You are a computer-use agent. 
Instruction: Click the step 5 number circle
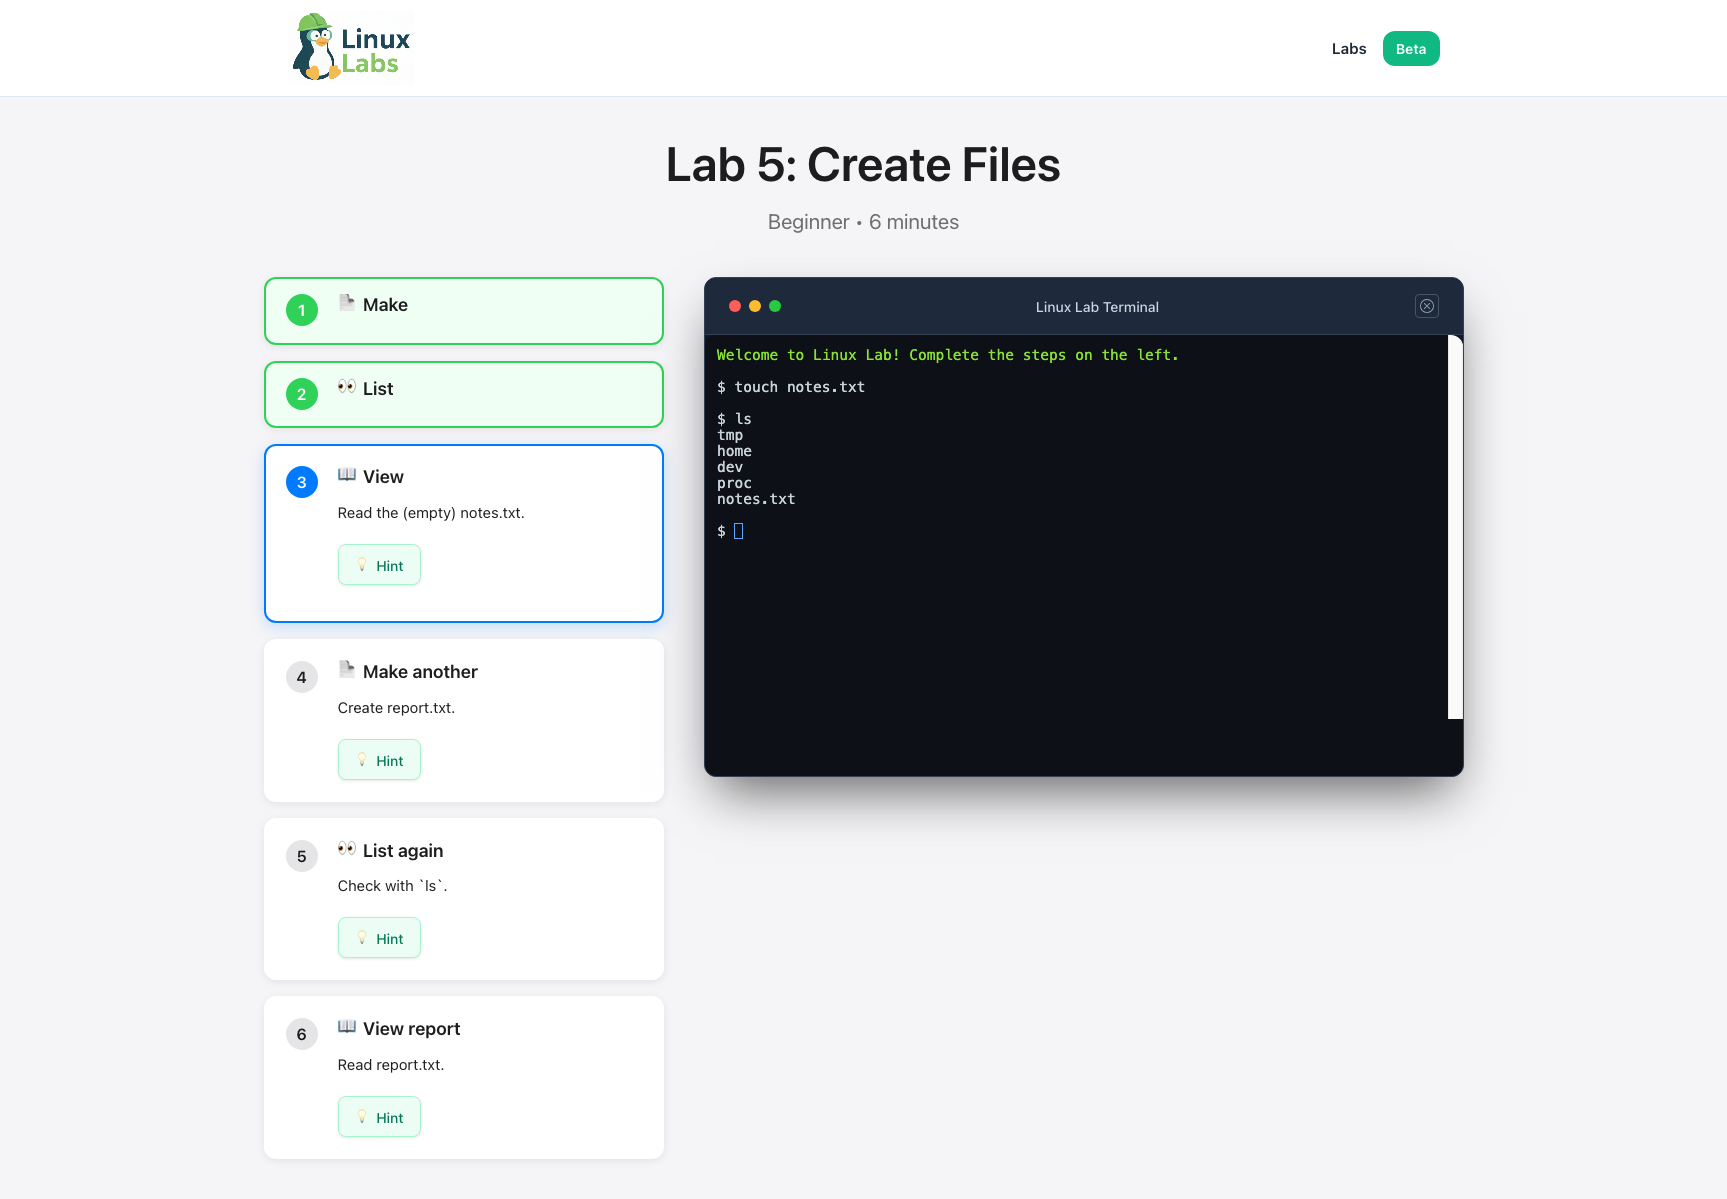302,856
